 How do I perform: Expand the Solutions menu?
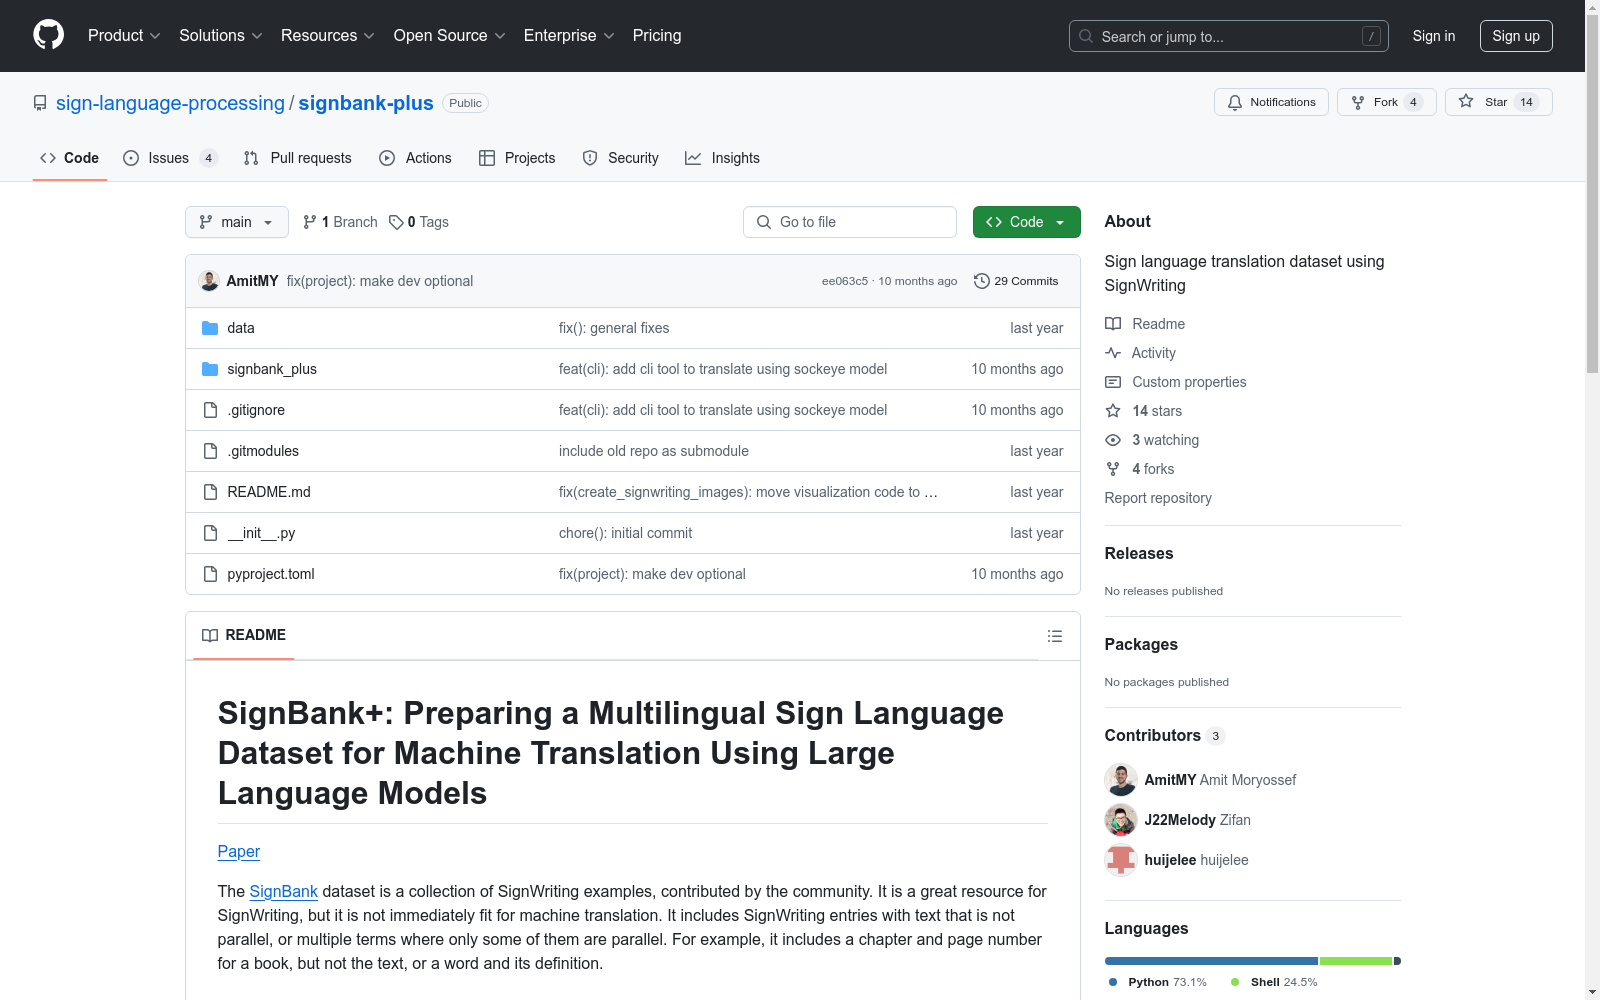tap(221, 36)
